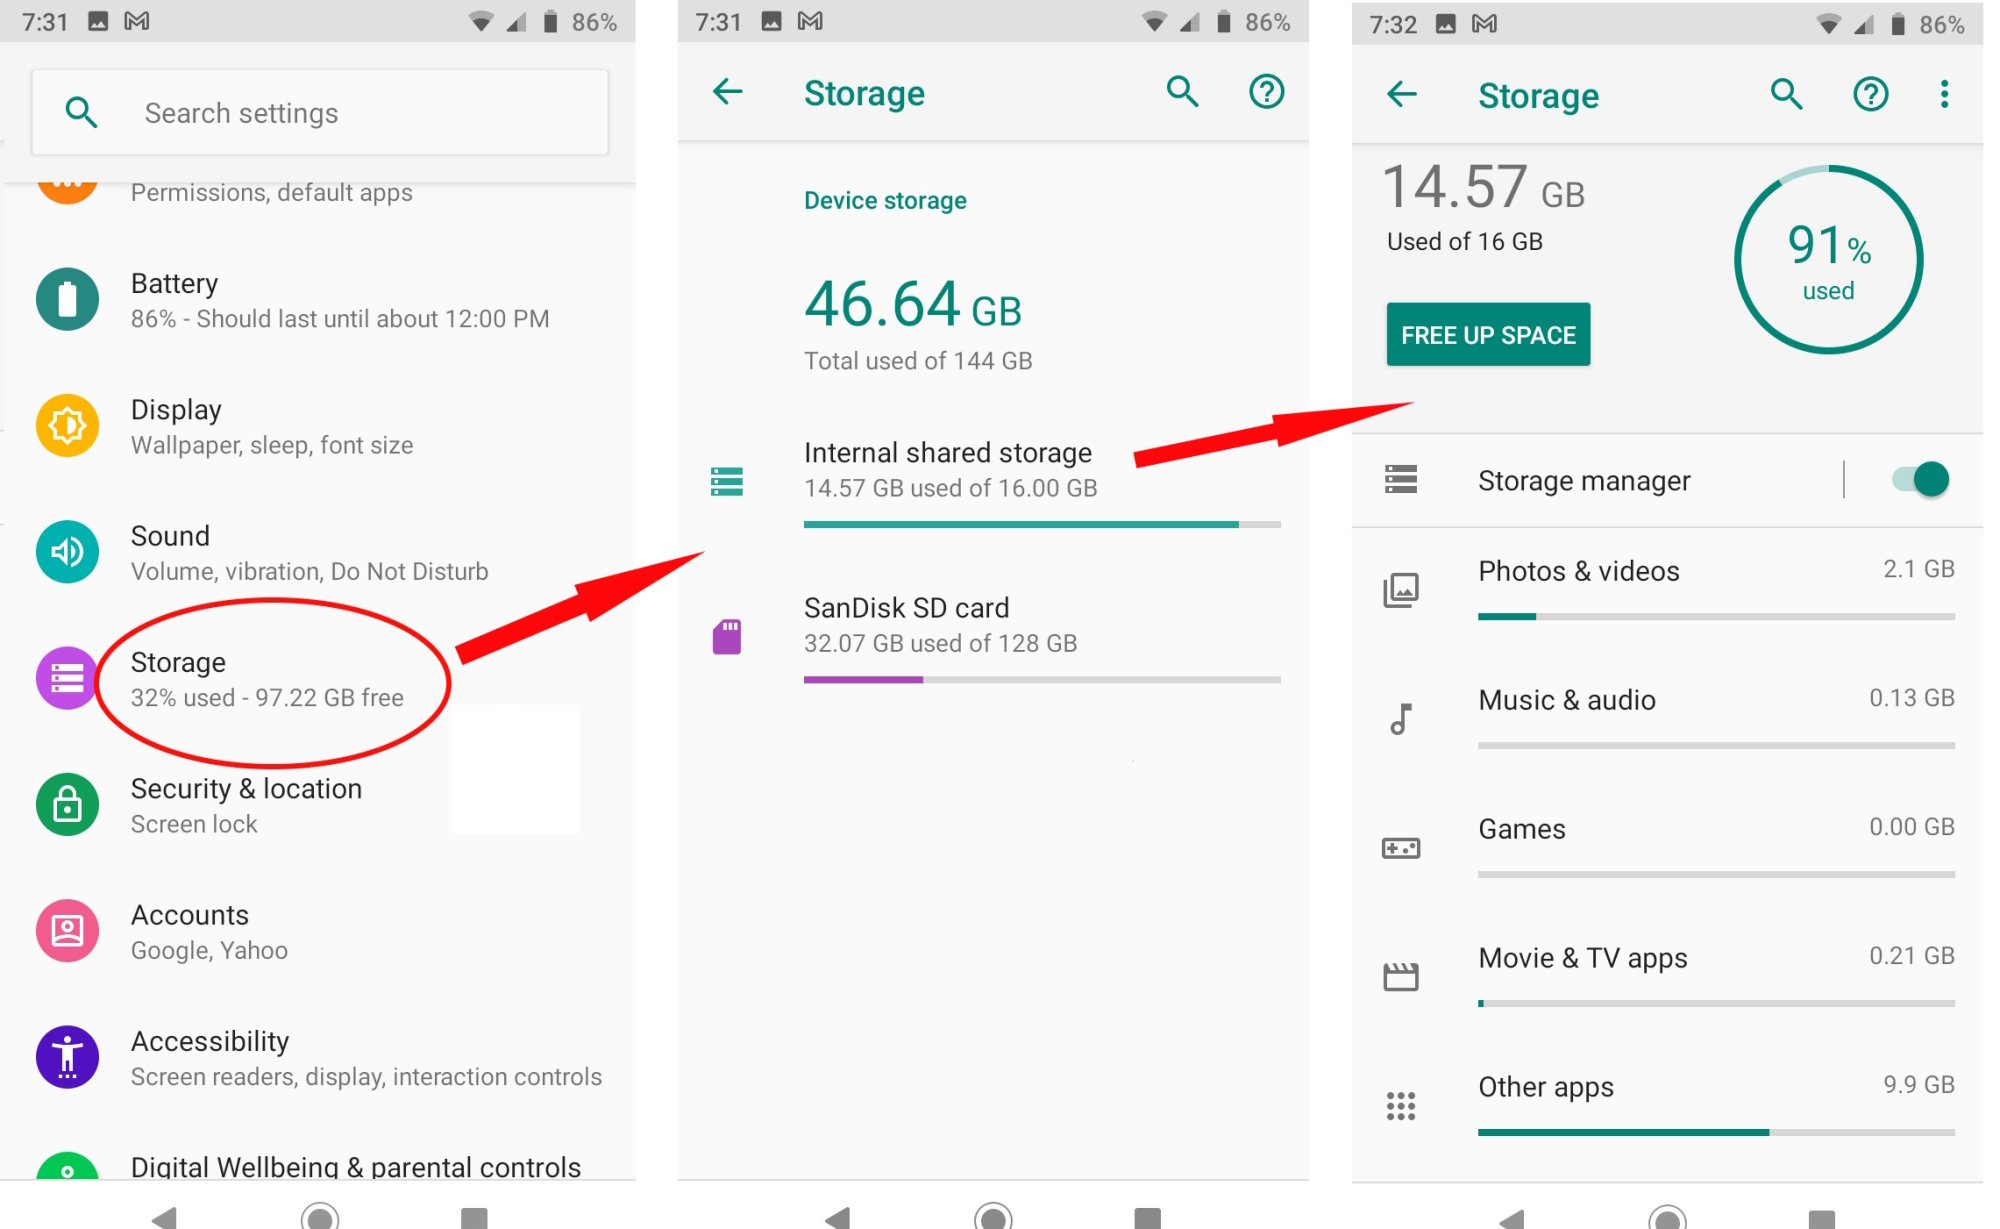The height and width of the screenshot is (1229, 2000).
Task: Tap the SanDisk SD card icon
Action: click(x=727, y=636)
